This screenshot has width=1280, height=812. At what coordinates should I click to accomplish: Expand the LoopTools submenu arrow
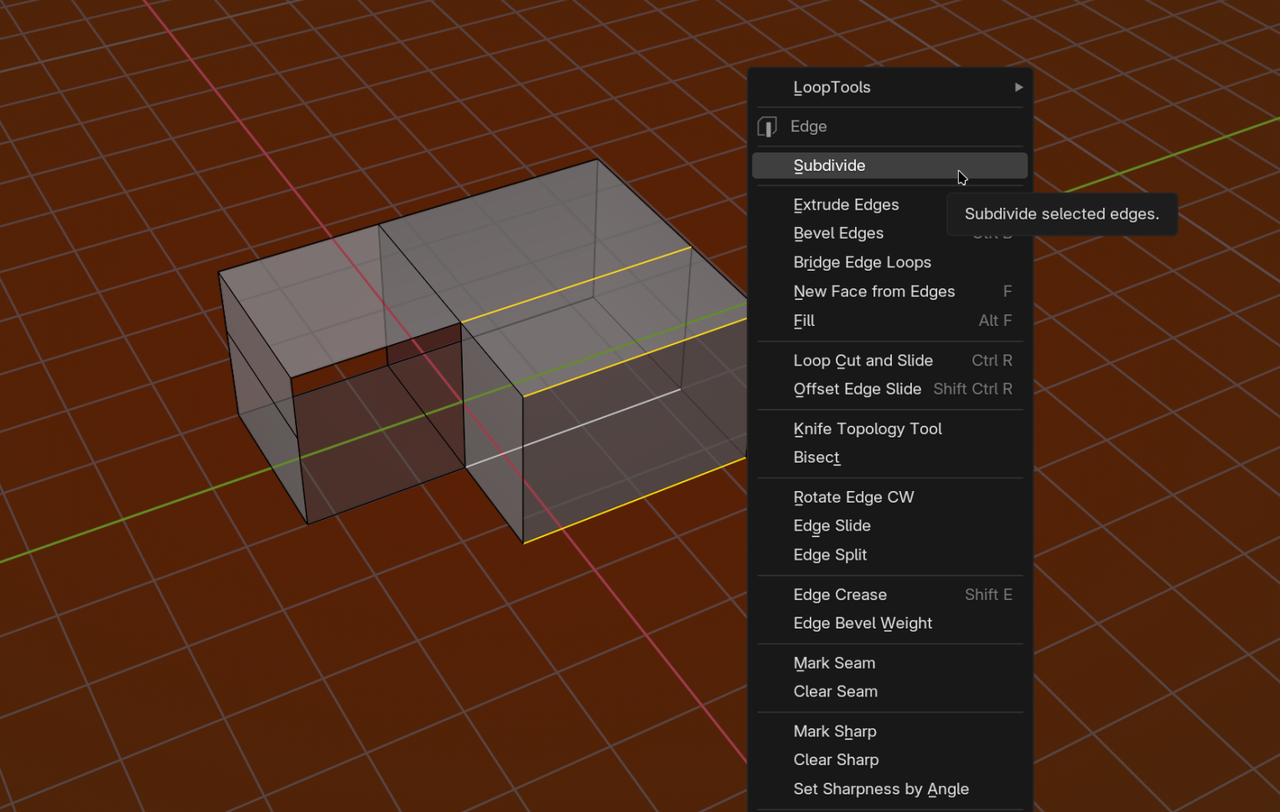point(1018,87)
